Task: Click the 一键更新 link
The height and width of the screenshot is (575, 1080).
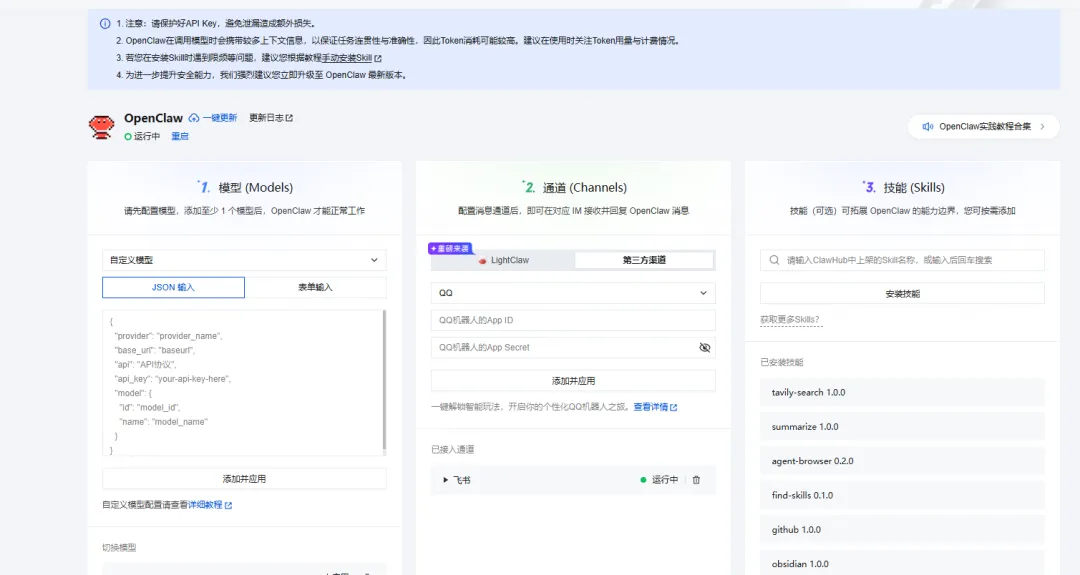Action: (220, 118)
